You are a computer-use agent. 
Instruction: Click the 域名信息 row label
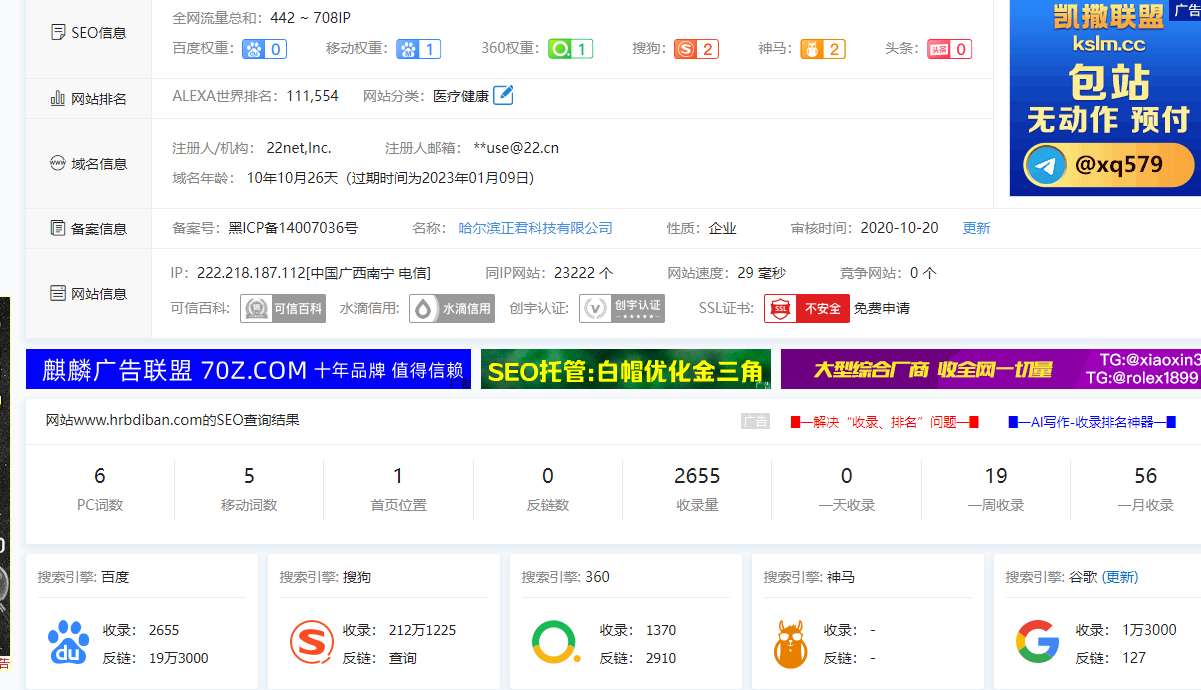click(x=99, y=164)
